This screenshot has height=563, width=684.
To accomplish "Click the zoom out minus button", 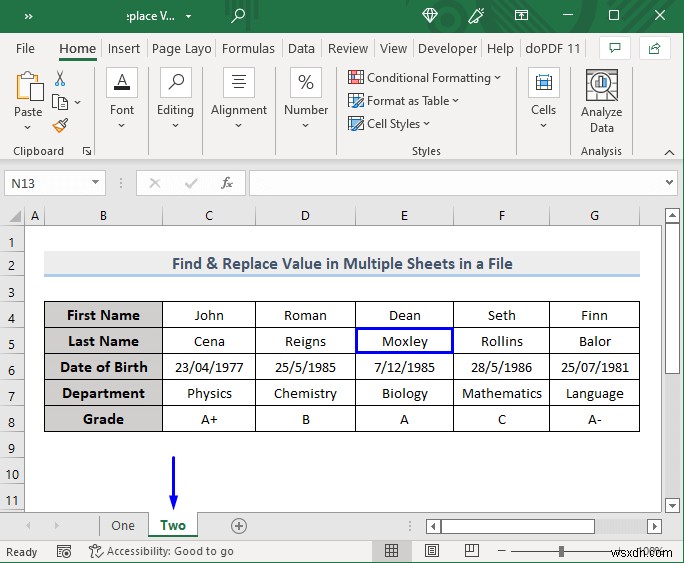I will point(502,551).
